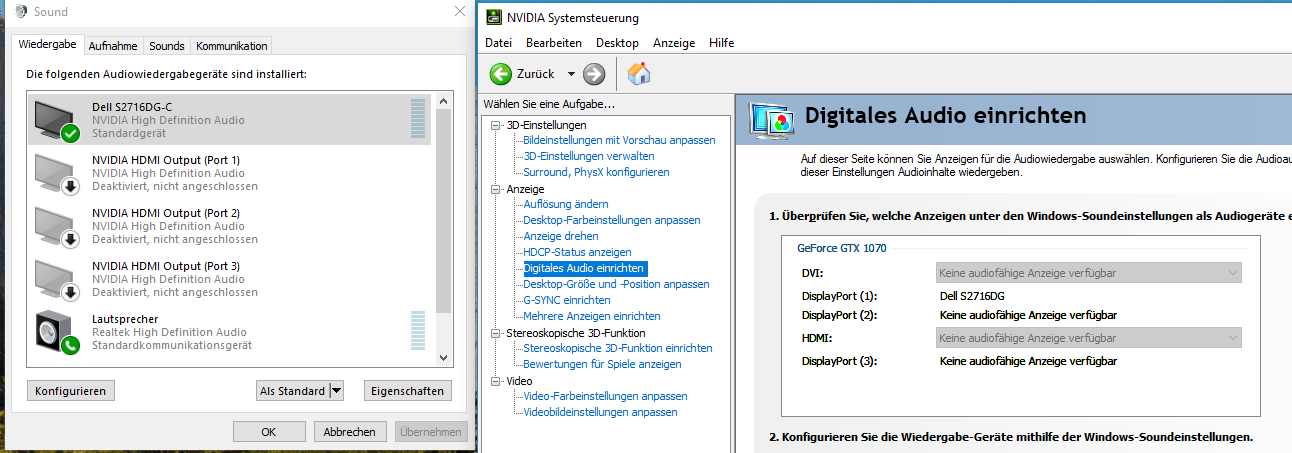Click the Konfigurieren button

click(x=71, y=391)
